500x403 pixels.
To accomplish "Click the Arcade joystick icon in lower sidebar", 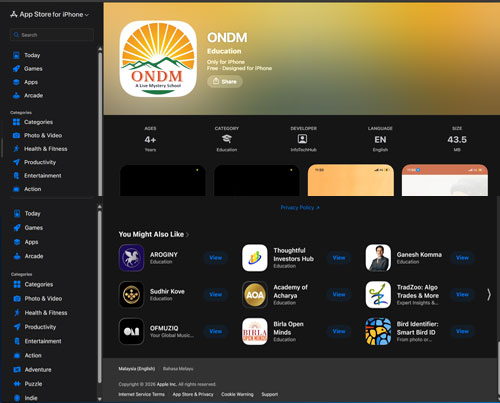I will [x=17, y=256].
